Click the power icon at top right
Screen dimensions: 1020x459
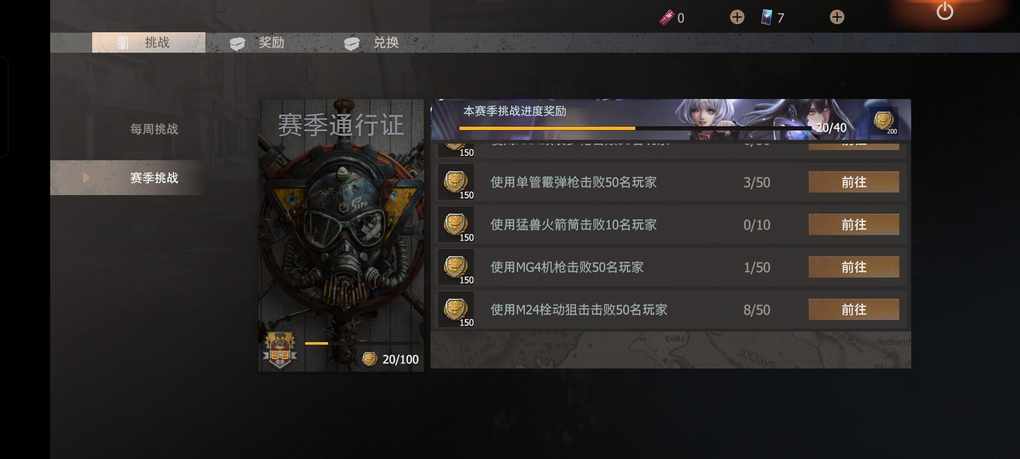945,11
